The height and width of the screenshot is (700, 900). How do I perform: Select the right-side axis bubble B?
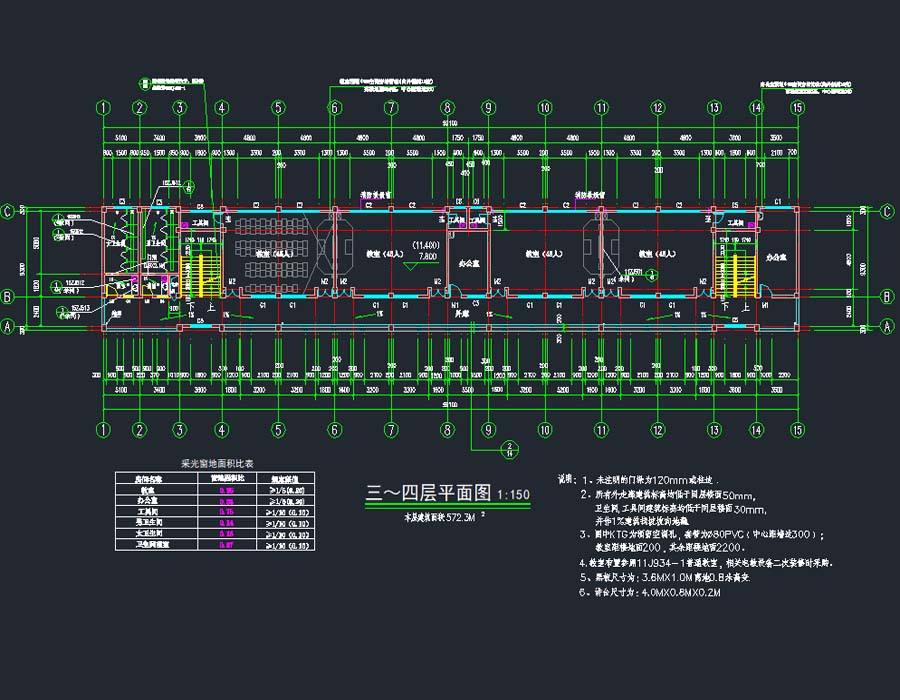[x=886, y=297]
